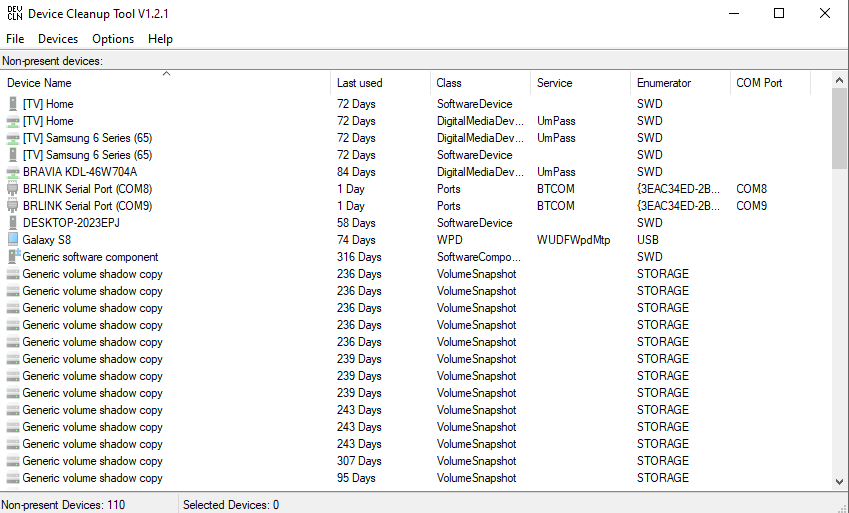Click the Device Cleanup Tool title bar icon

[x=14, y=13]
